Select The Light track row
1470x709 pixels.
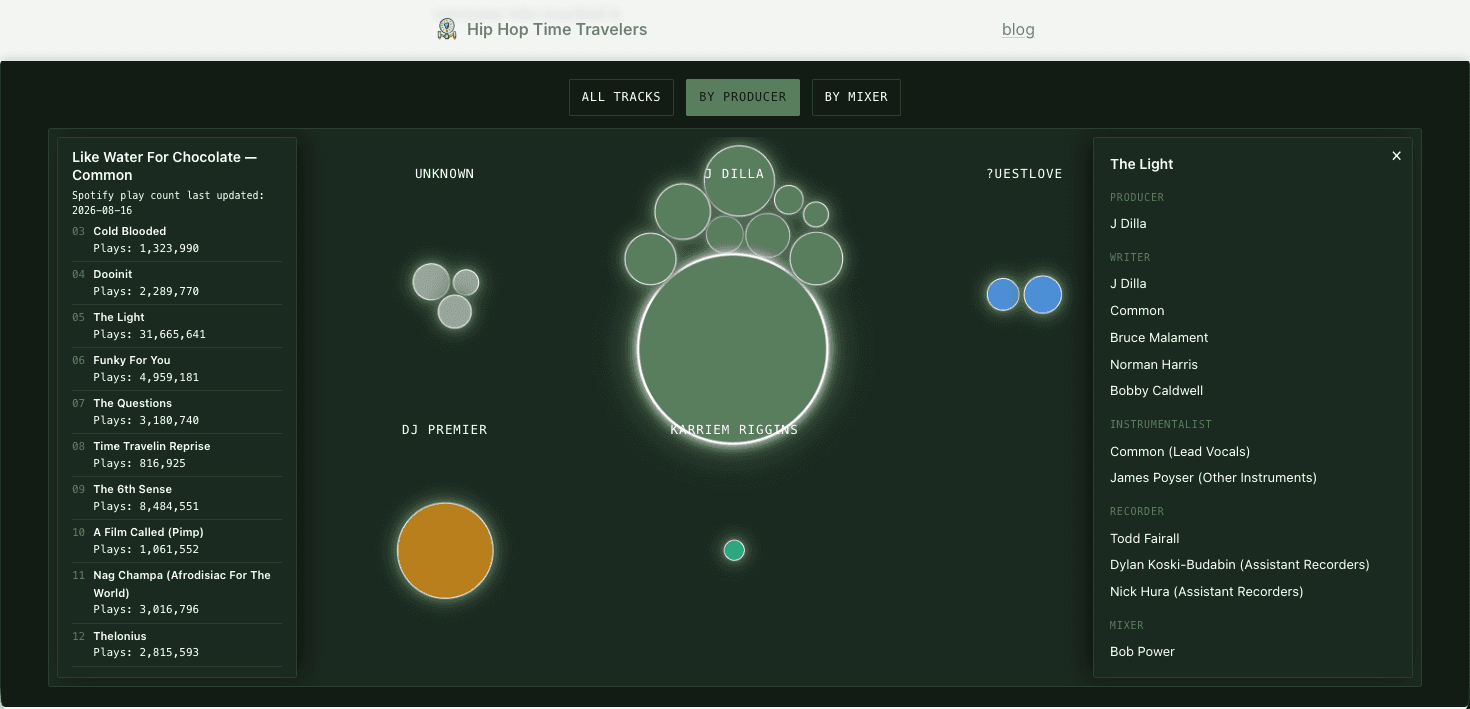(177, 326)
